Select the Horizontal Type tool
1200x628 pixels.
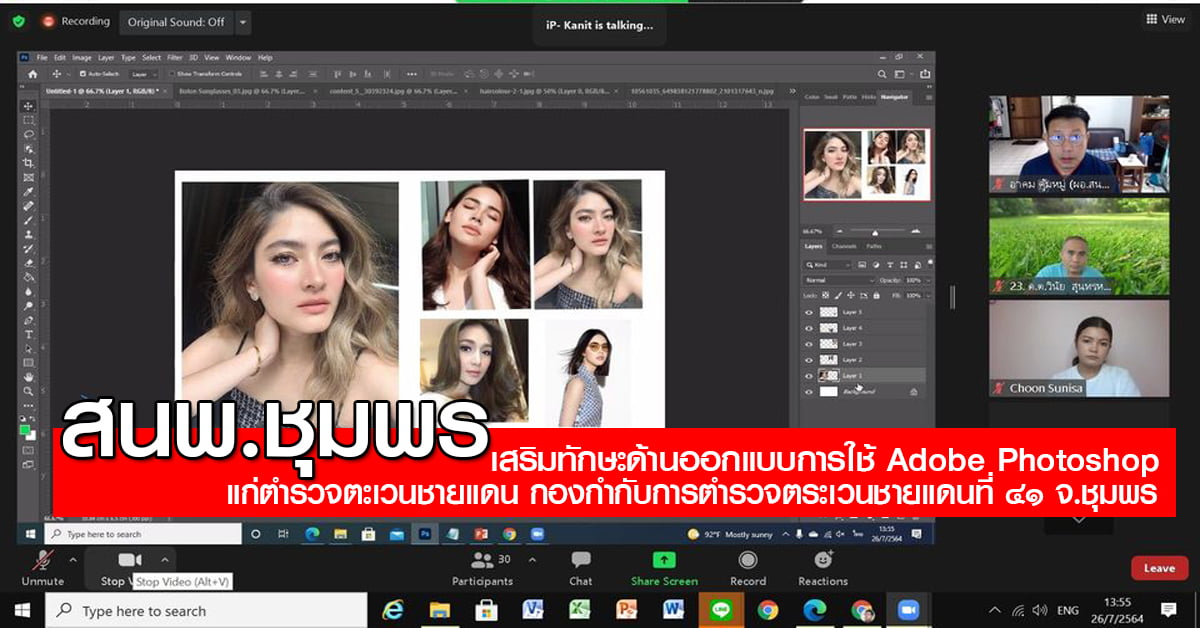click(x=29, y=334)
